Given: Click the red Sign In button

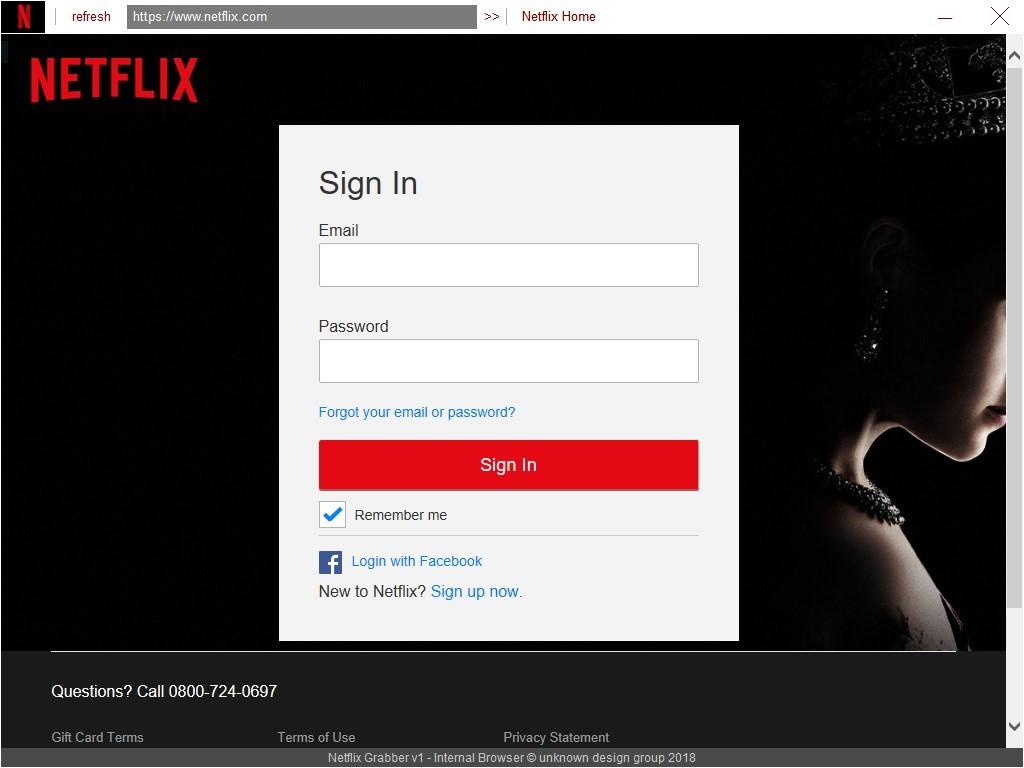Looking at the screenshot, I should [508, 465].
